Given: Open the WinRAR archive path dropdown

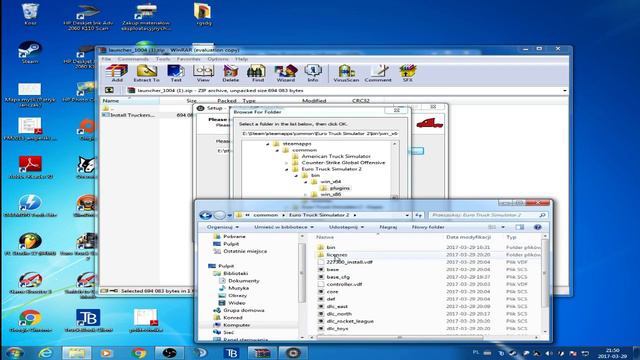Looking at the screenshot, I should (565, 91).
